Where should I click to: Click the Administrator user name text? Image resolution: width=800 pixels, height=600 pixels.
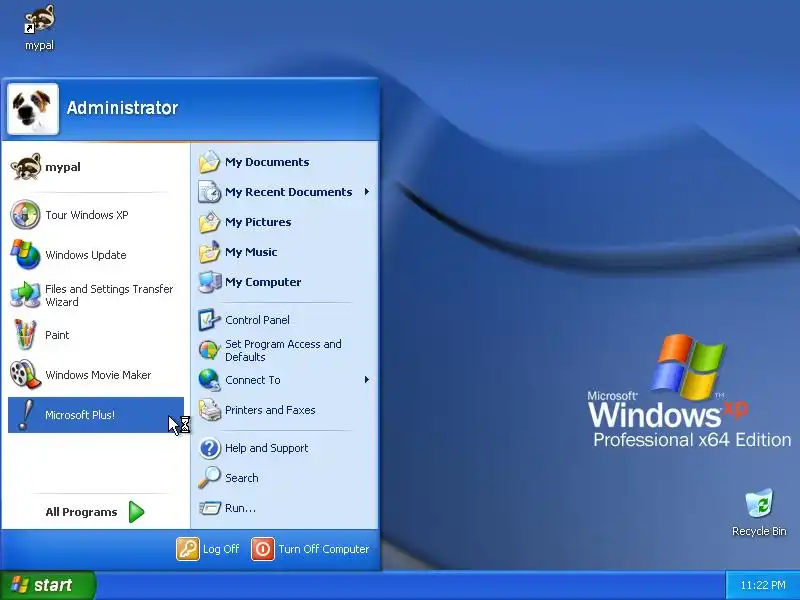[122, 108]
